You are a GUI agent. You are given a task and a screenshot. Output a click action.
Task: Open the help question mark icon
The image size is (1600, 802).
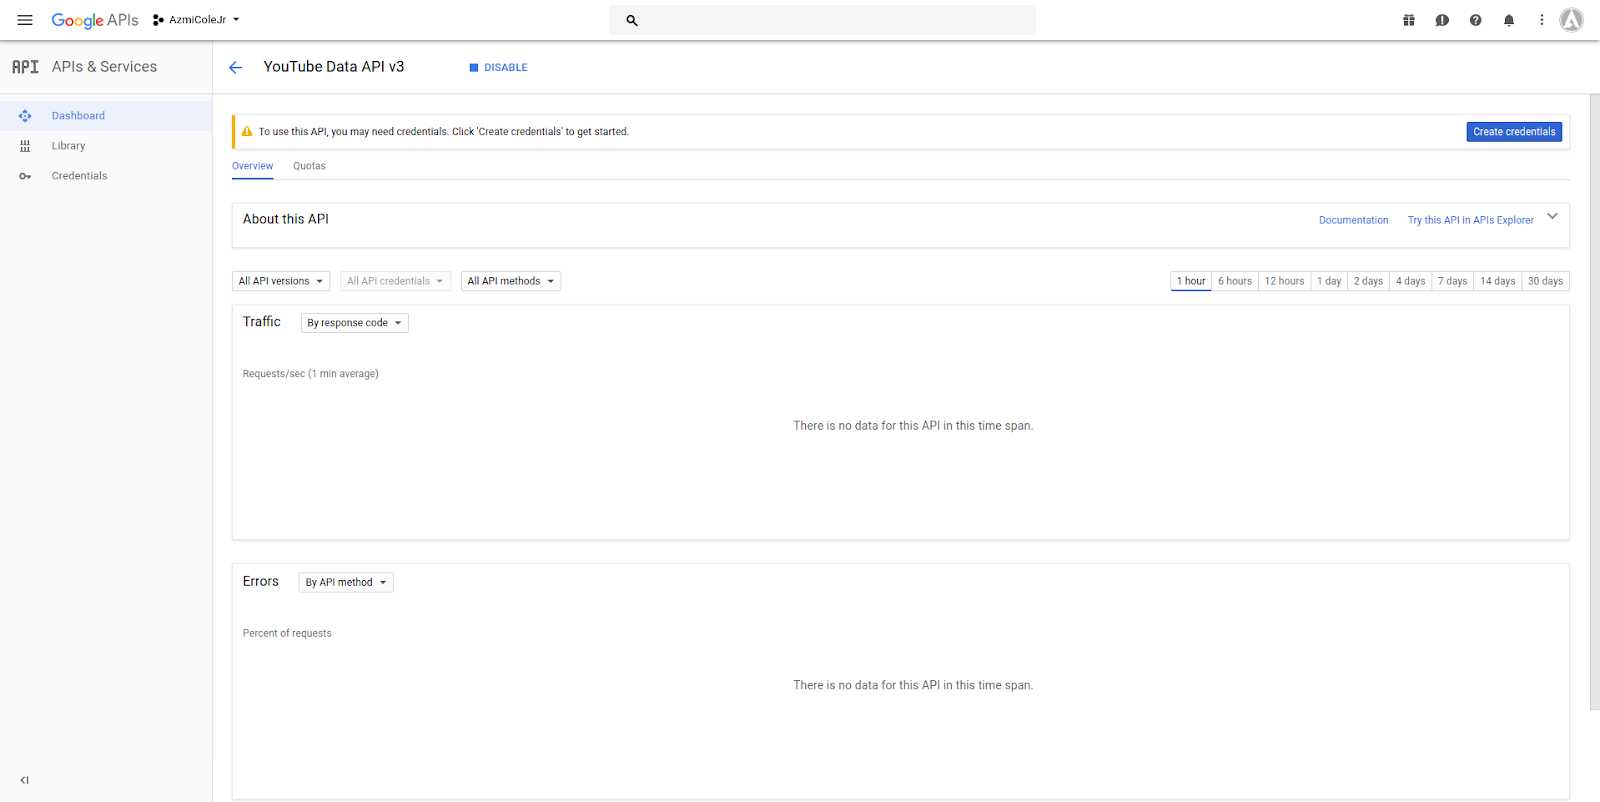(x=1476, y=20)
